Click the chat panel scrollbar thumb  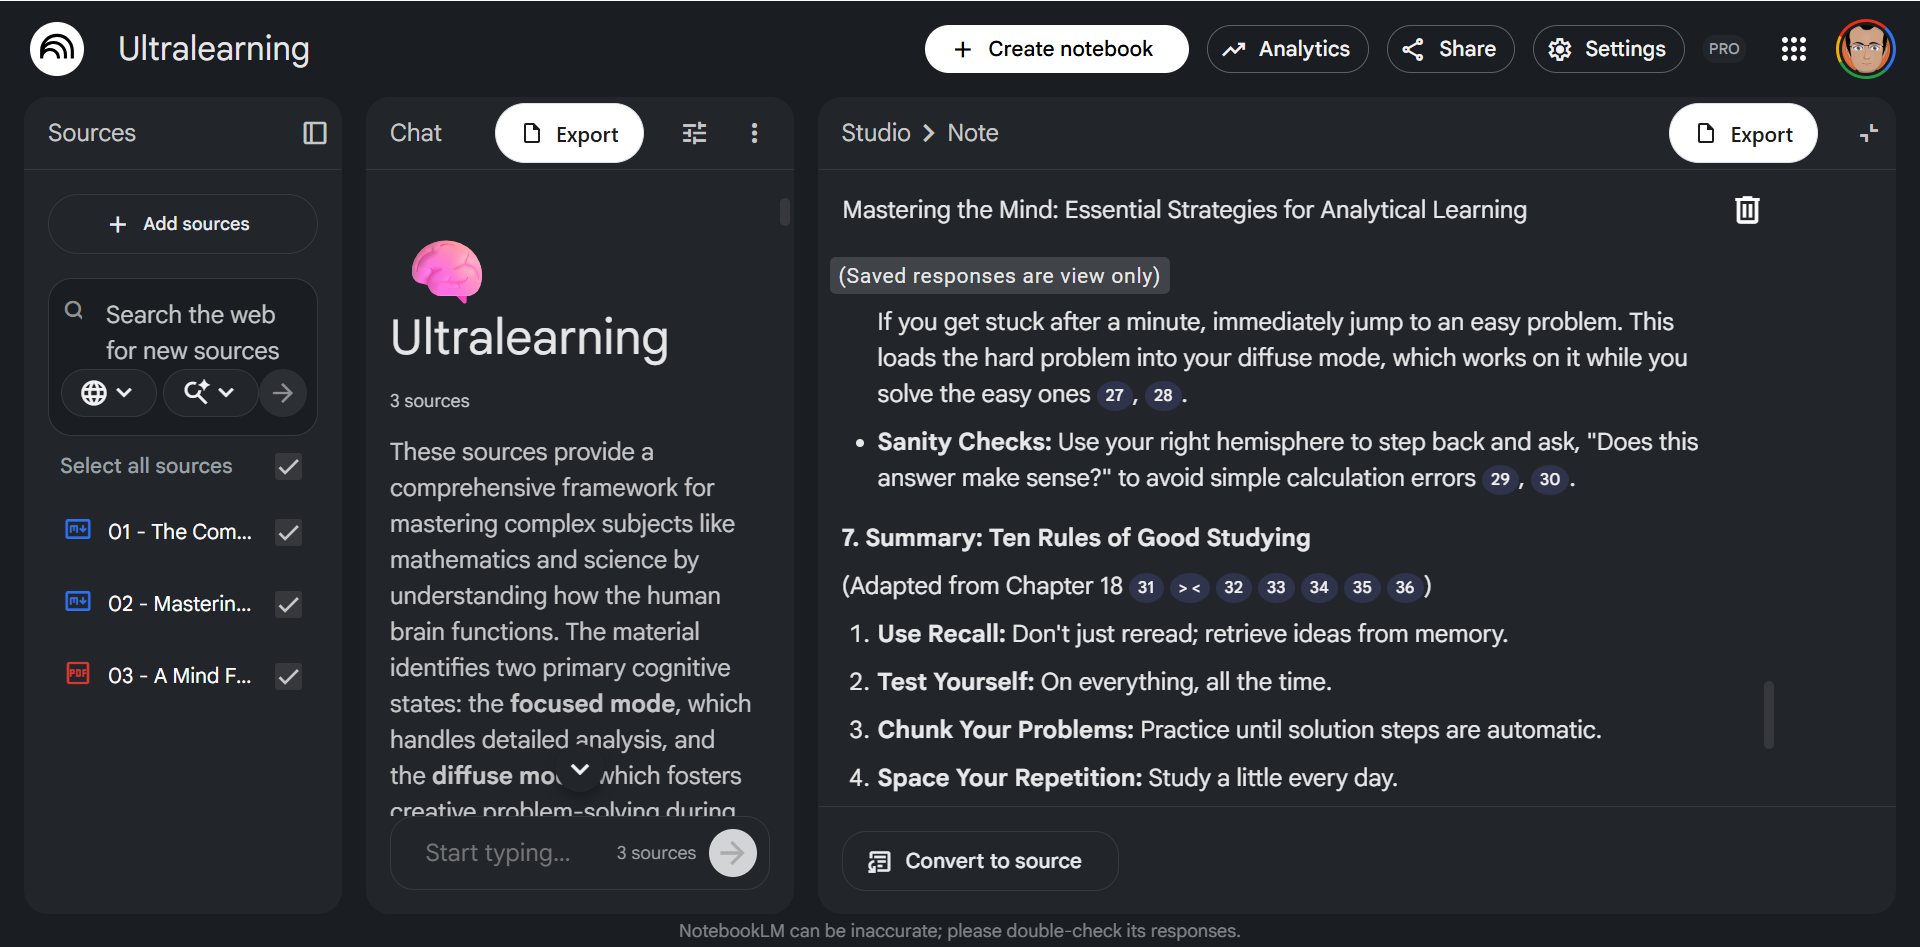[x=785, y=211]
